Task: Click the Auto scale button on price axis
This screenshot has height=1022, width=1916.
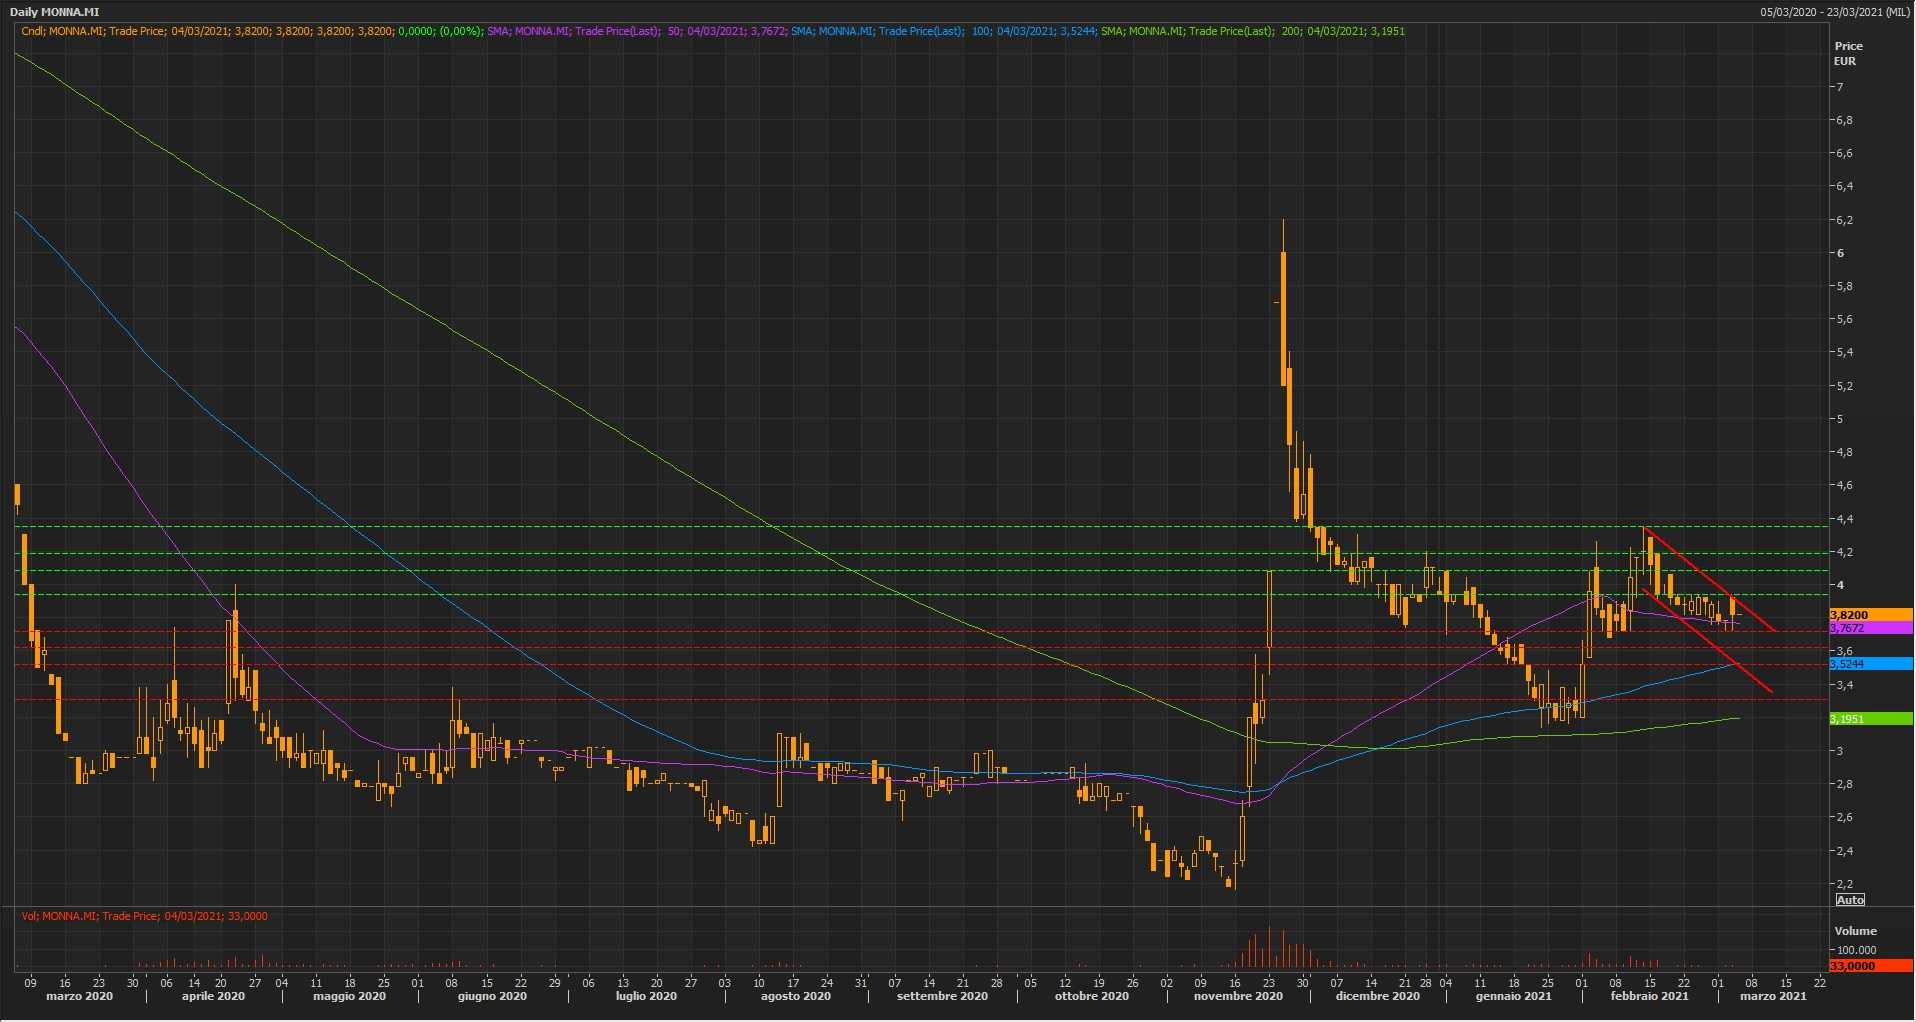Action: (1850, 900)
